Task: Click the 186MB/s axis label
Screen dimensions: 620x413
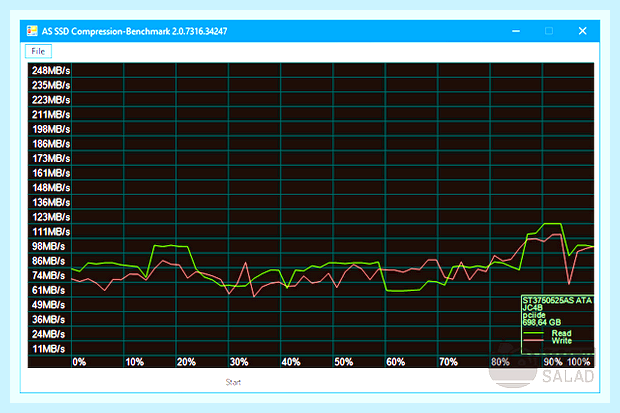Action: pyautogui.click(x=51, y=144)
